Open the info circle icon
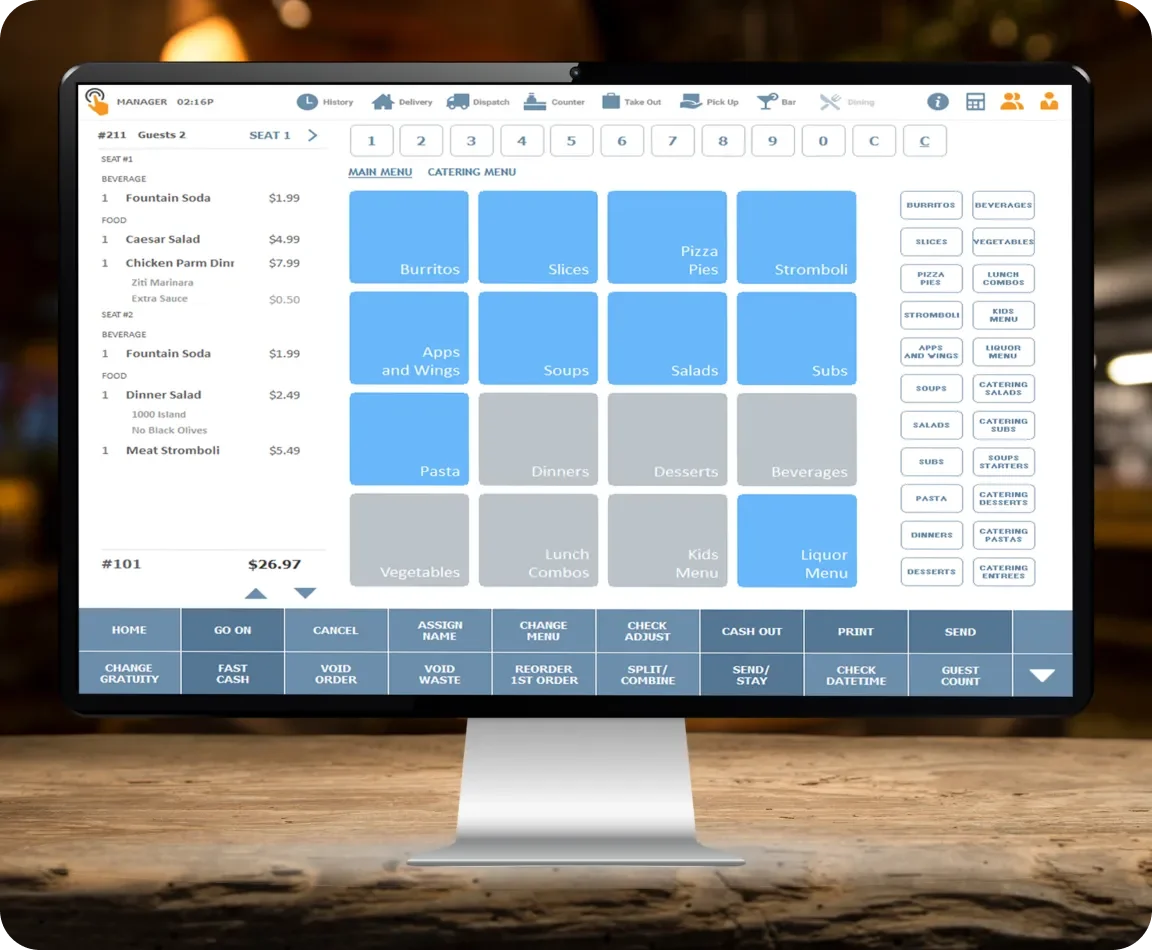Viewport: 1152px width, 950px height. coord(937,101)
